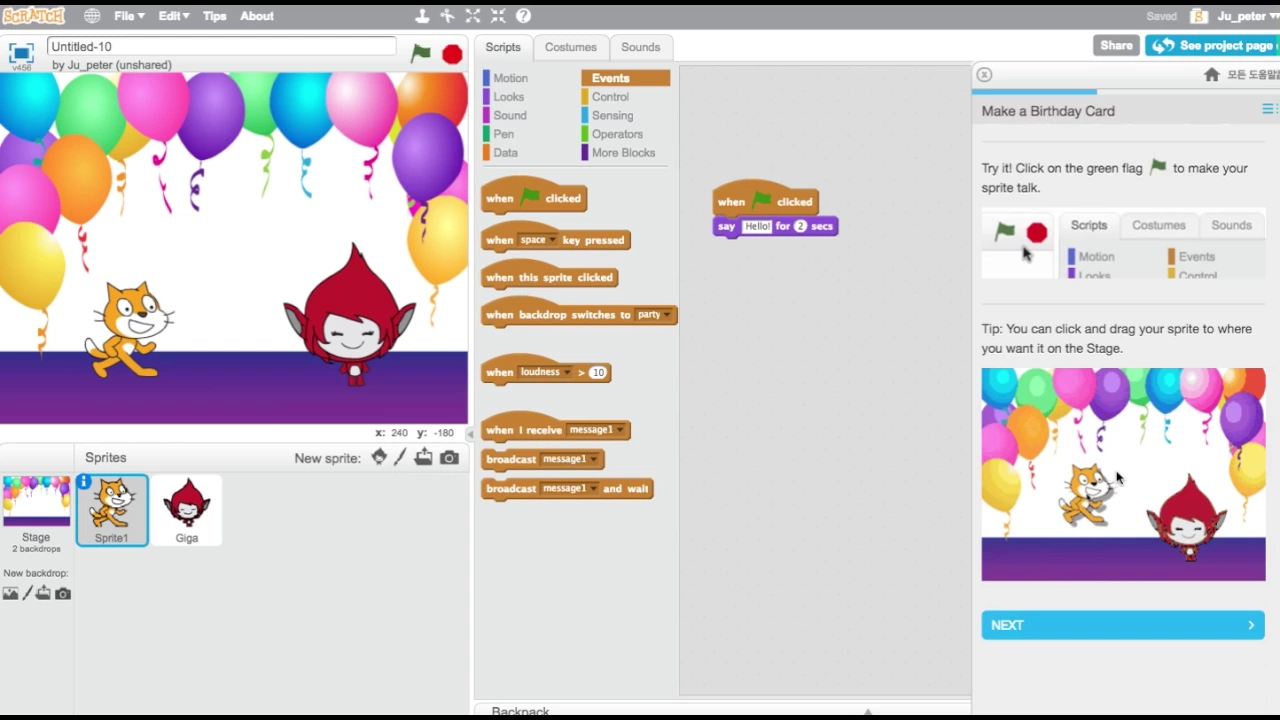
Task: Close the tips panel
Action: click(x=984, y=75)
